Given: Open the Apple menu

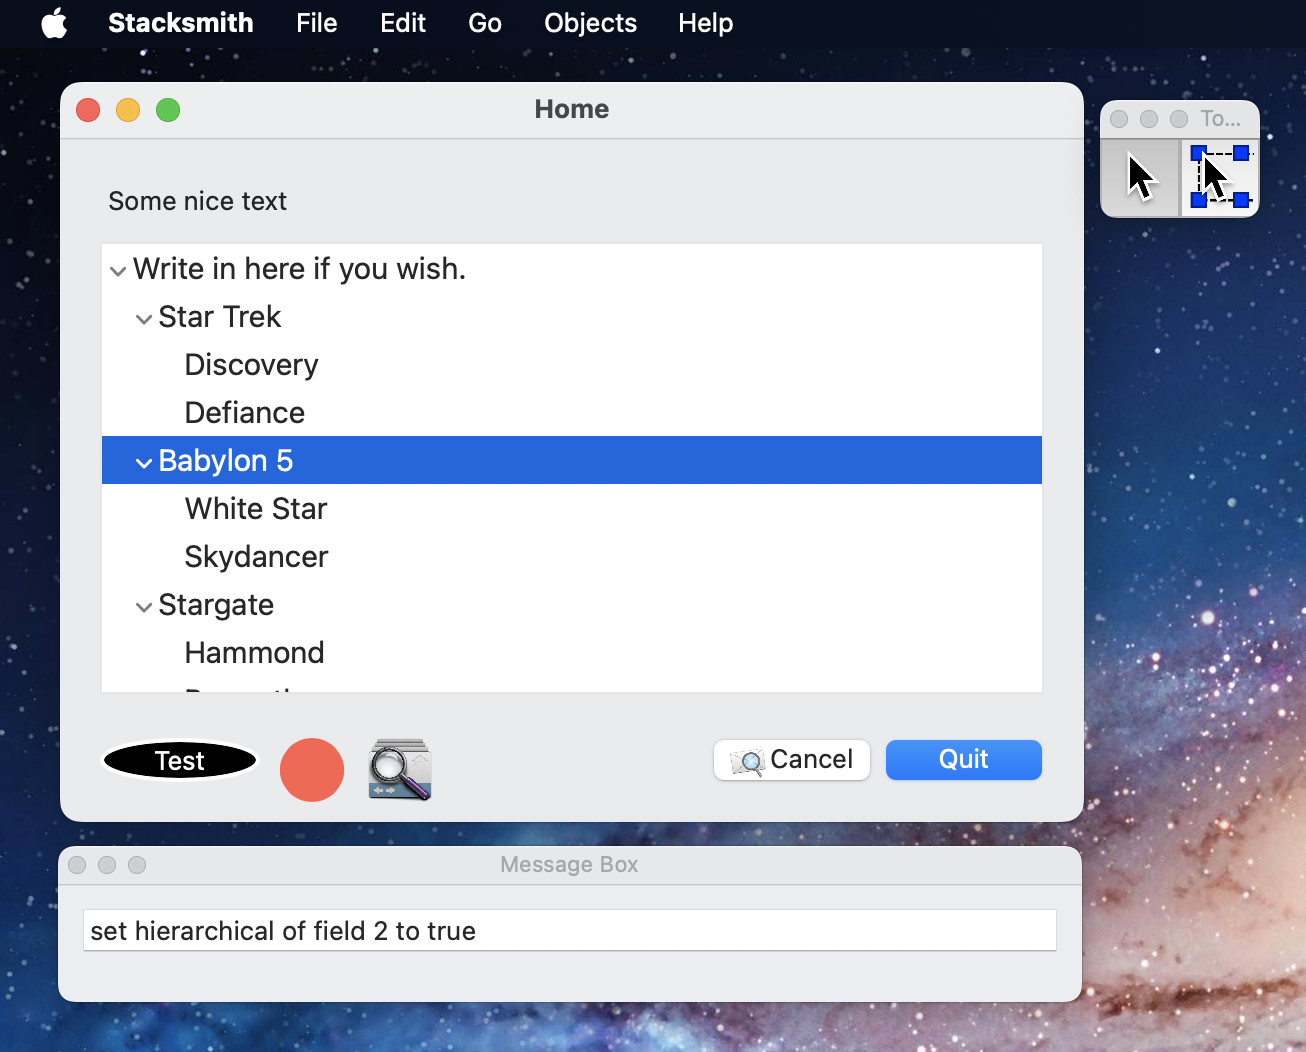Looking at the screenshot, I should pyautogui.click(x=54, y=23).
